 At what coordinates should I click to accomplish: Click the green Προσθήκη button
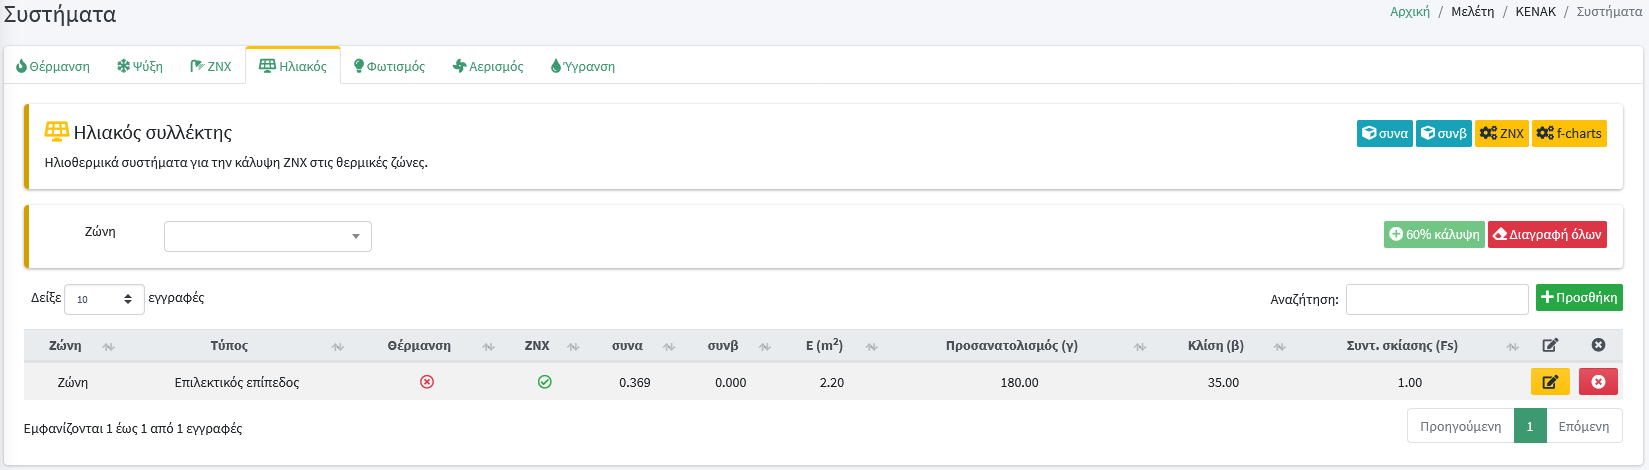[1579, 298]
